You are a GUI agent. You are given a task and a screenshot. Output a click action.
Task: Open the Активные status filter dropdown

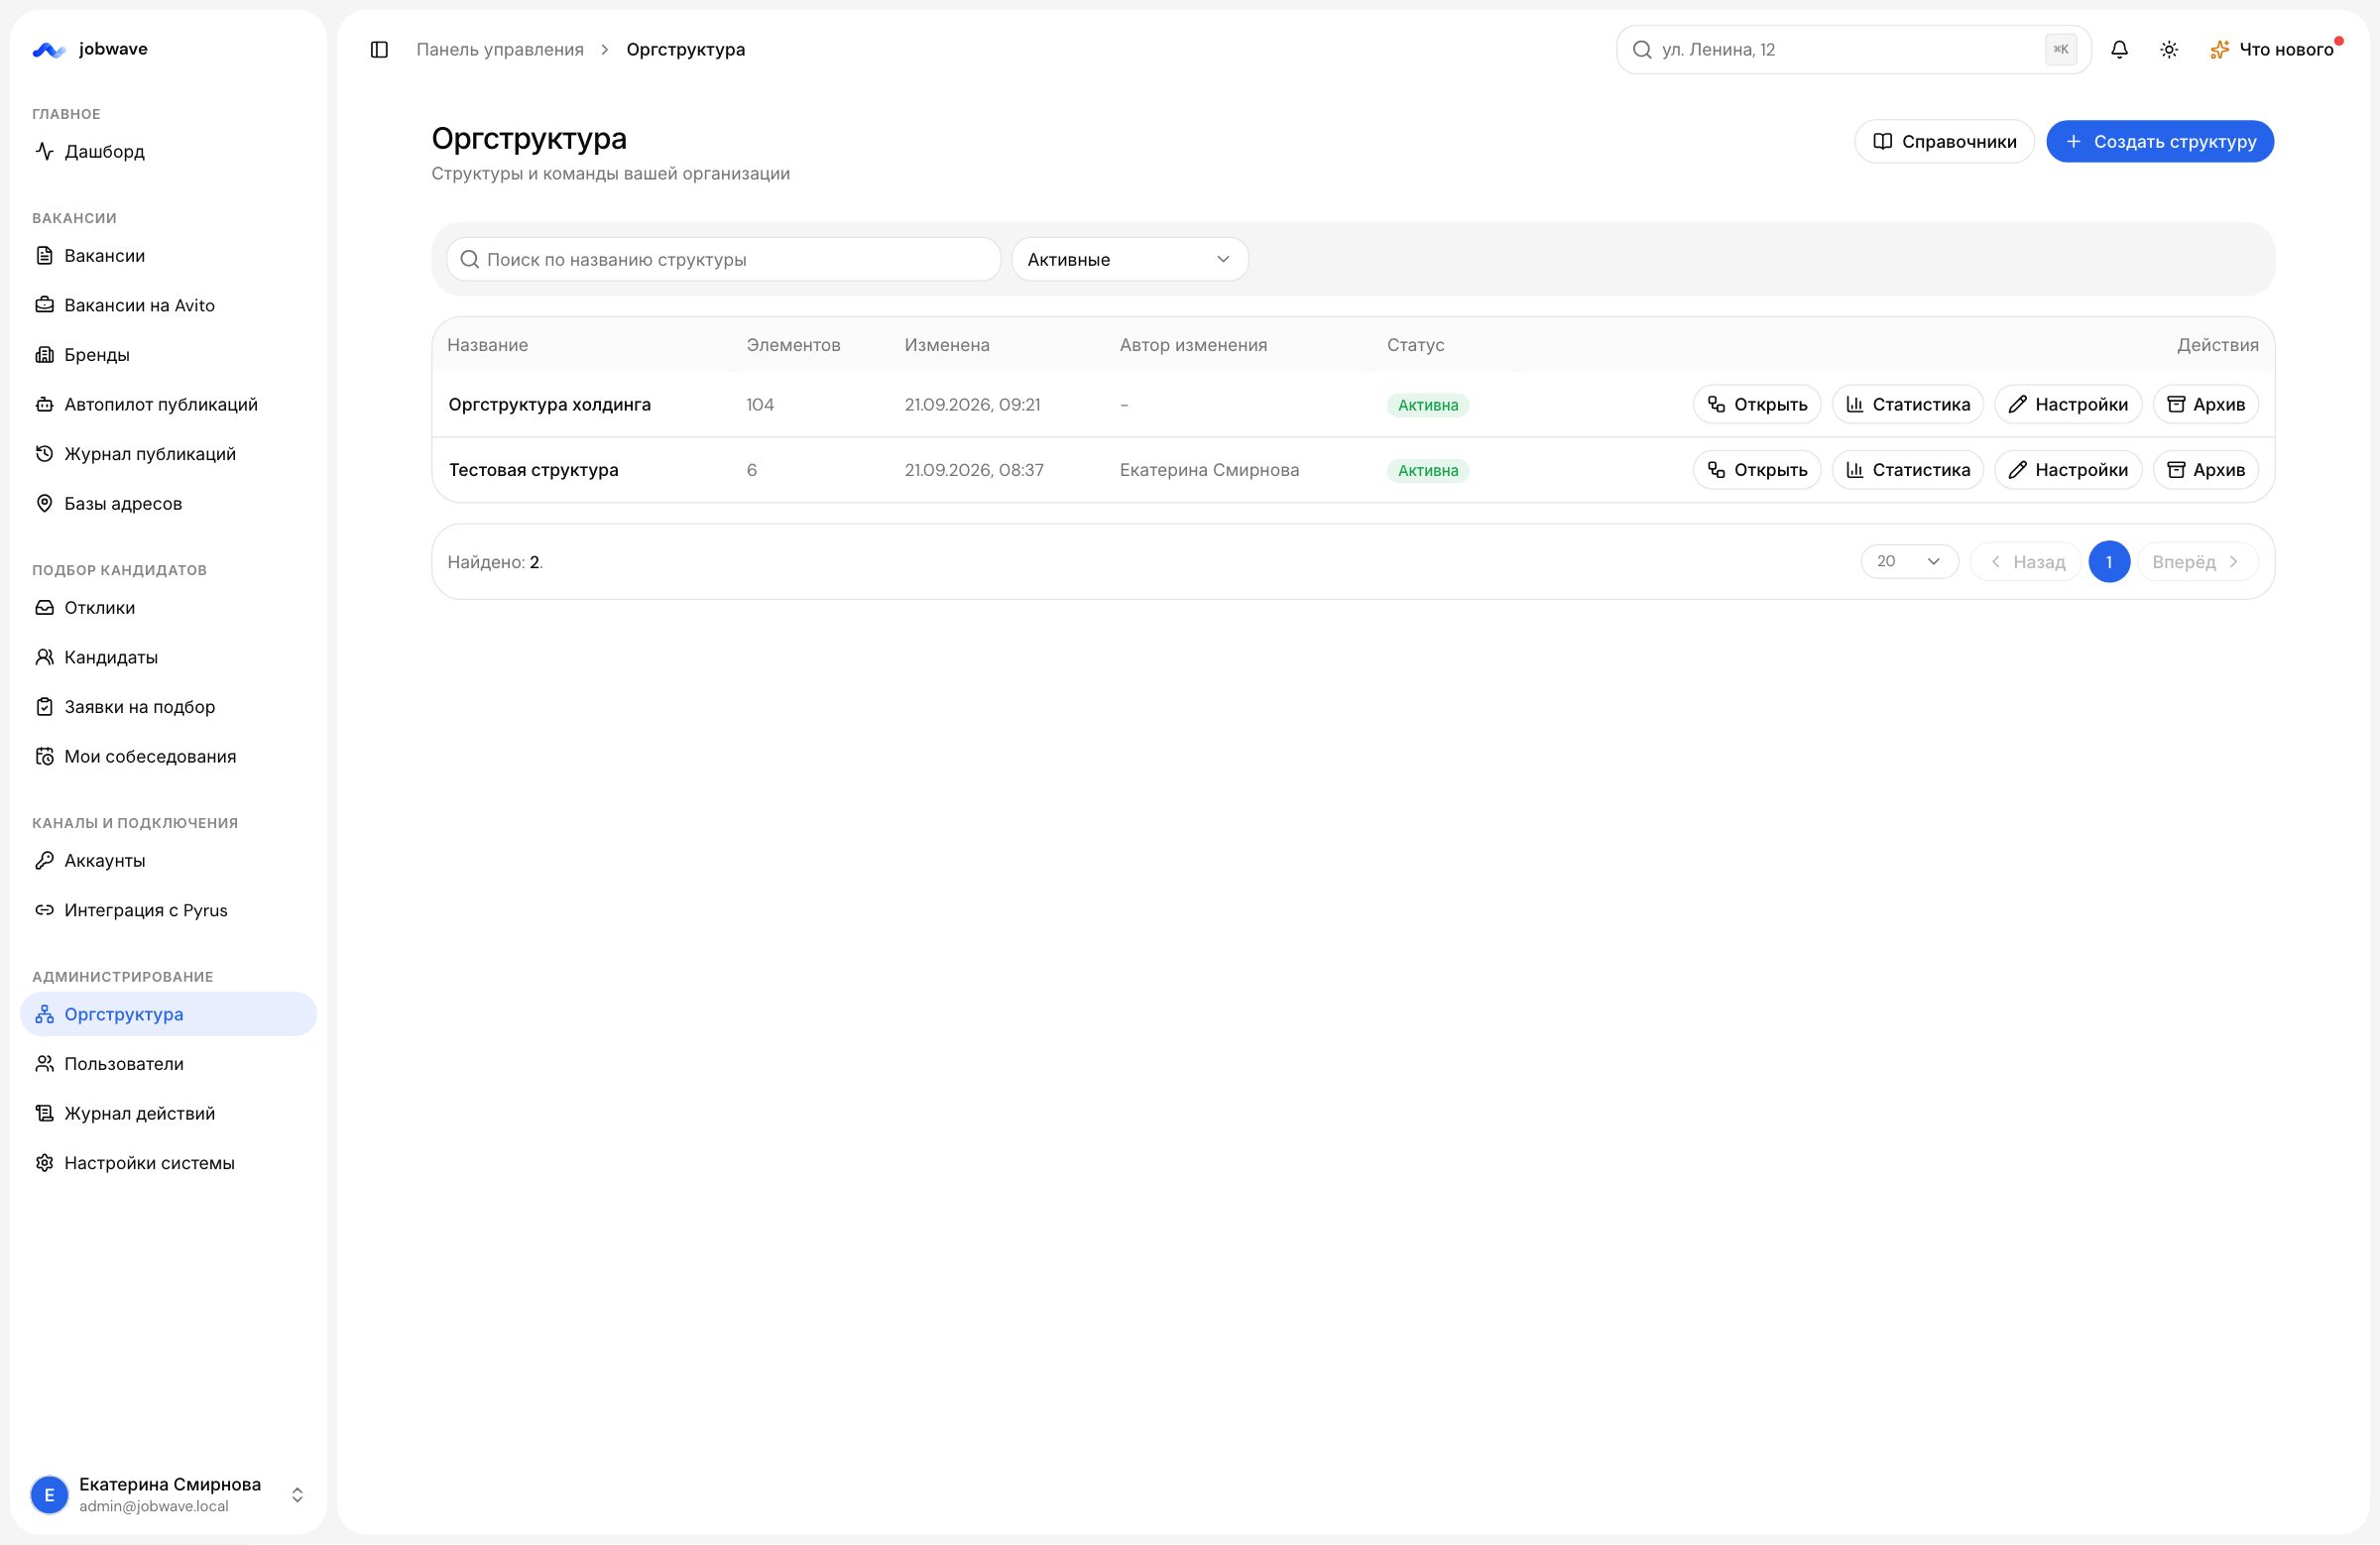[1129, 259]
